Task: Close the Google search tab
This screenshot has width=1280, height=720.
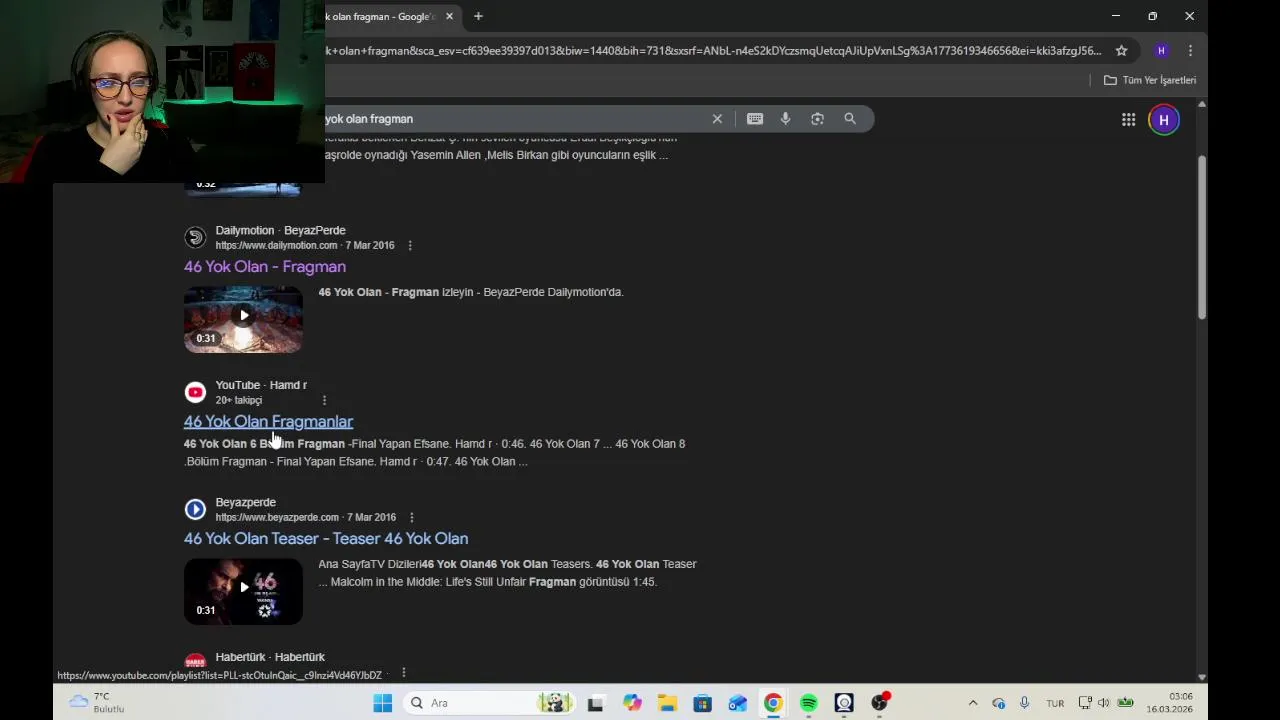Action: [x=449, y=16]
